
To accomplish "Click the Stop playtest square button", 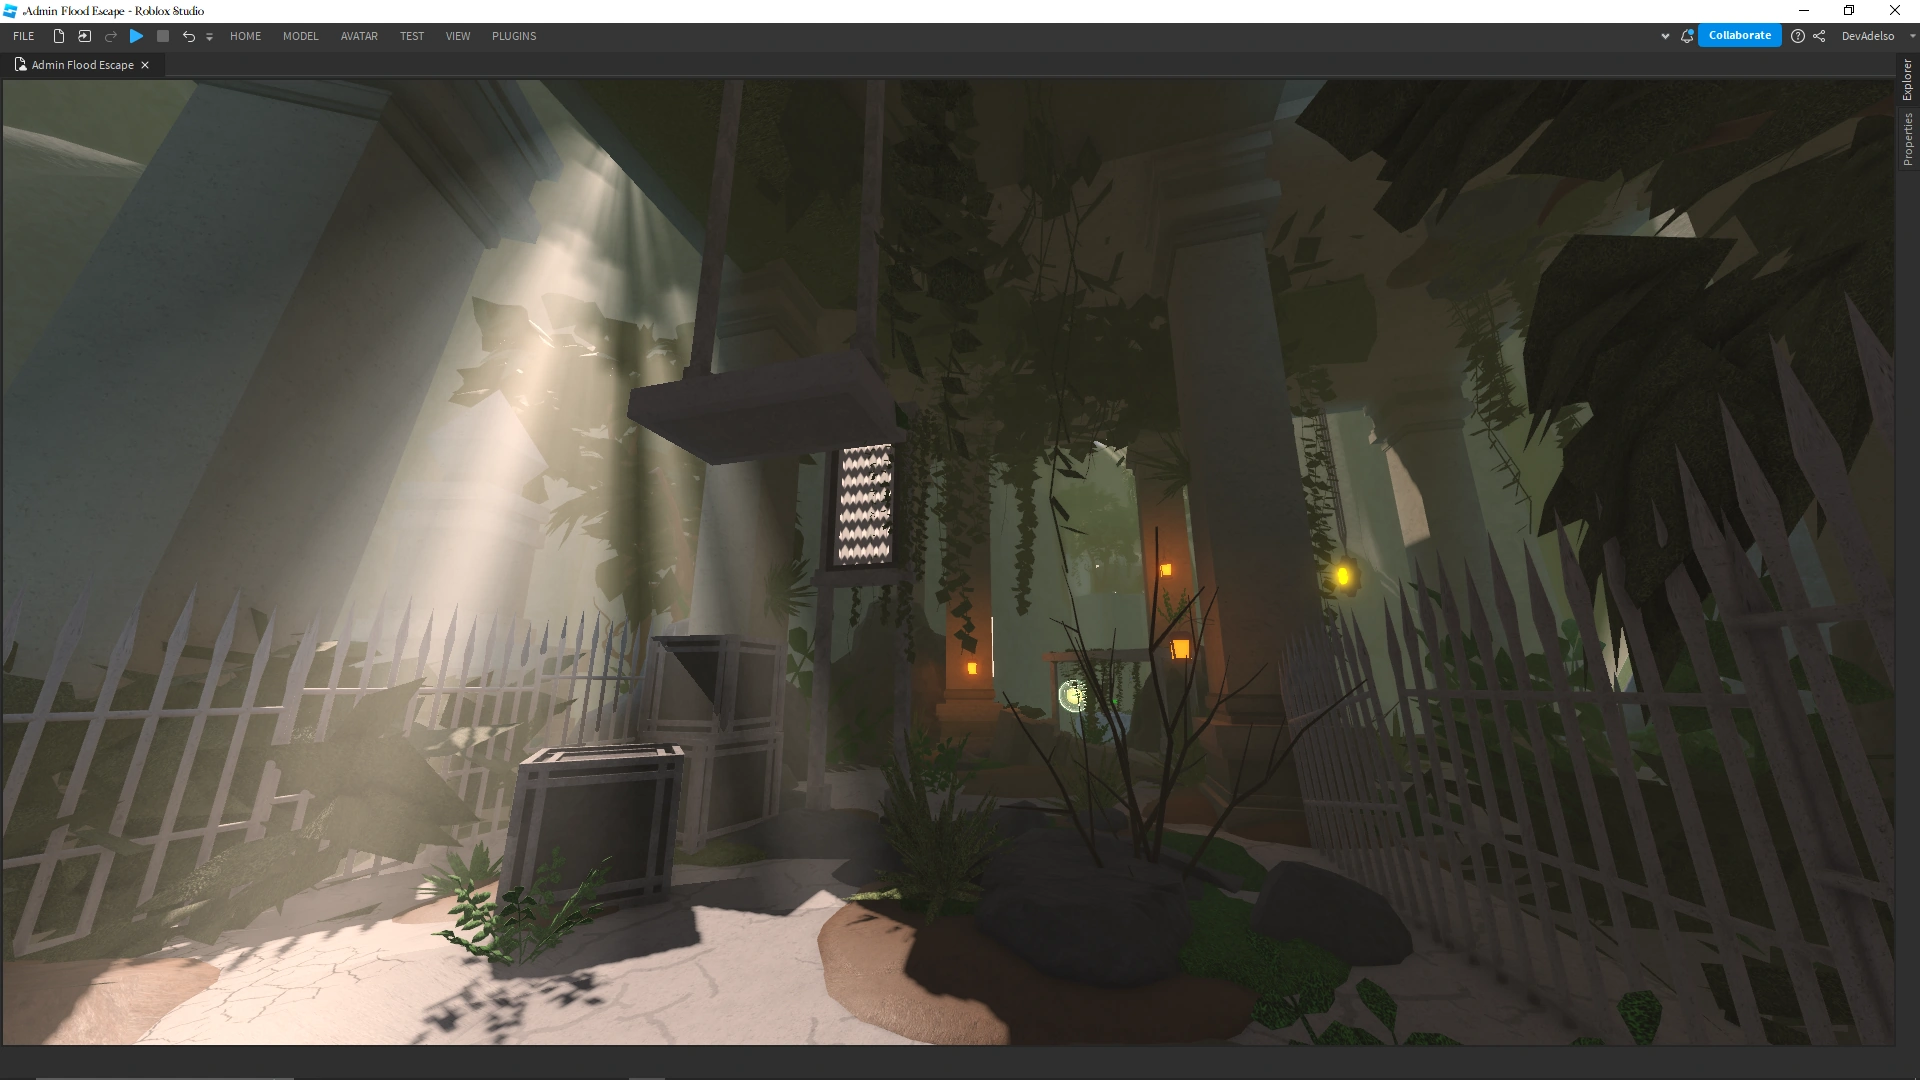I will [163, 36].
